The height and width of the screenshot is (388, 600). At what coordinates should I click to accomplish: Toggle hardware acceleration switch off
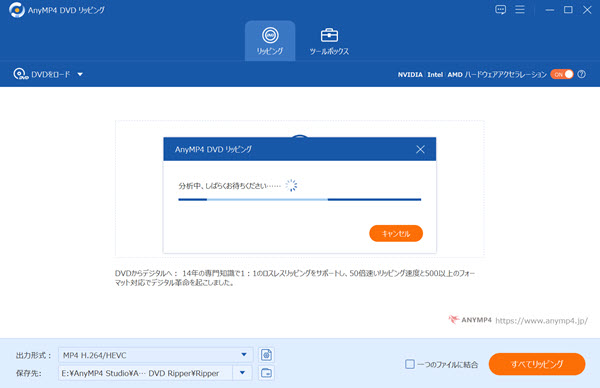click(562, 74)
